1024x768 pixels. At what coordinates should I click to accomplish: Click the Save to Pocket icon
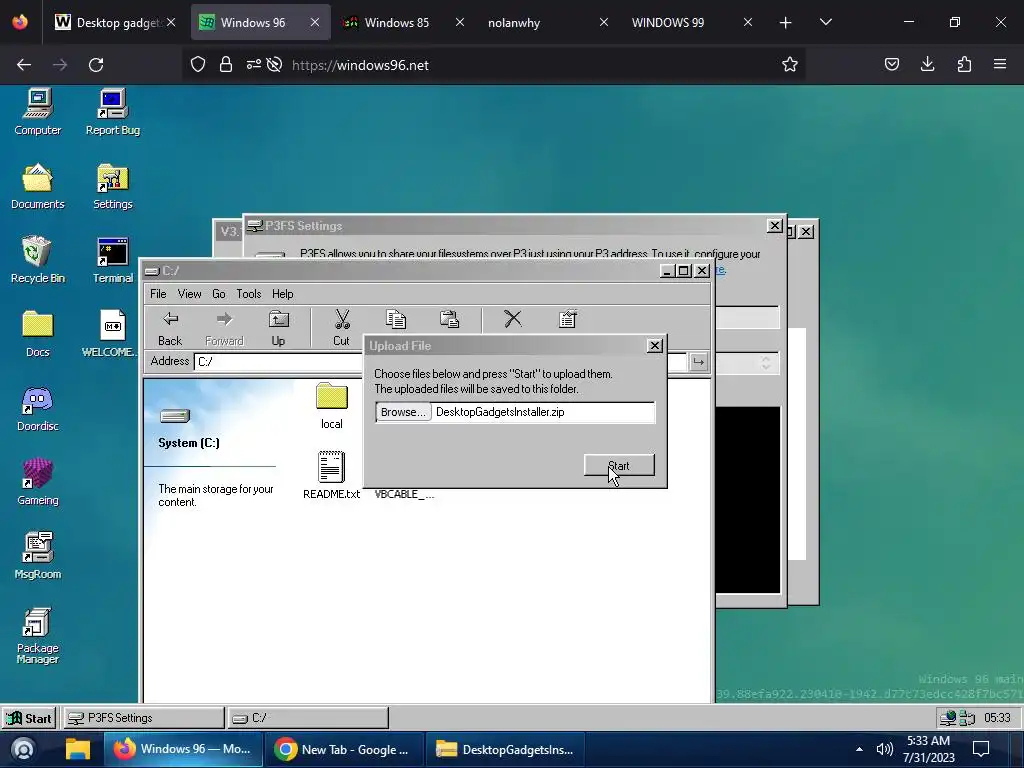coord(891,64)
